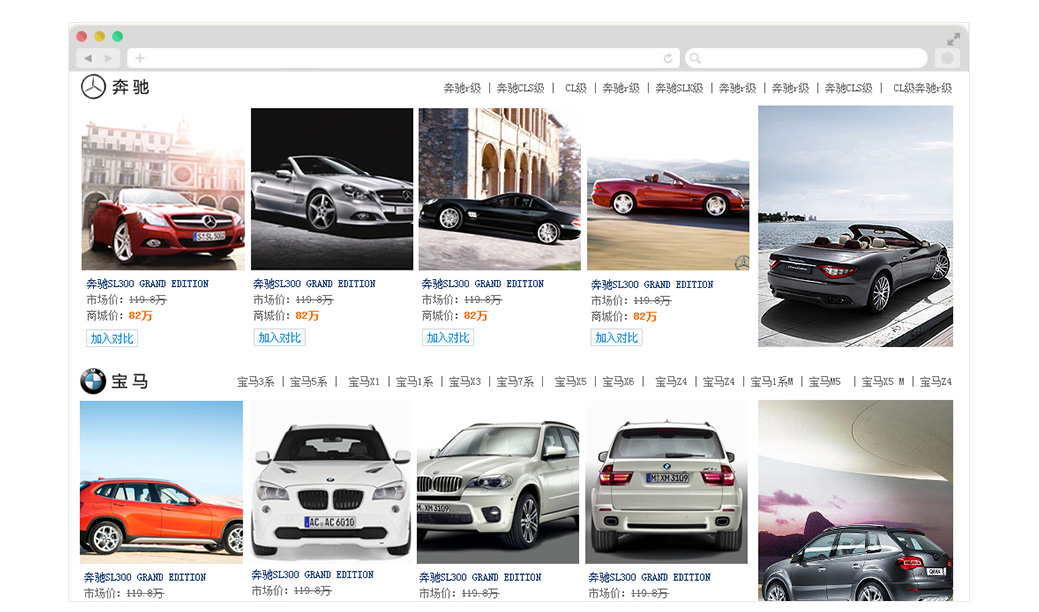Click the browser back arrow
This screenshot has height=612, width=1039.
[87, 58]
